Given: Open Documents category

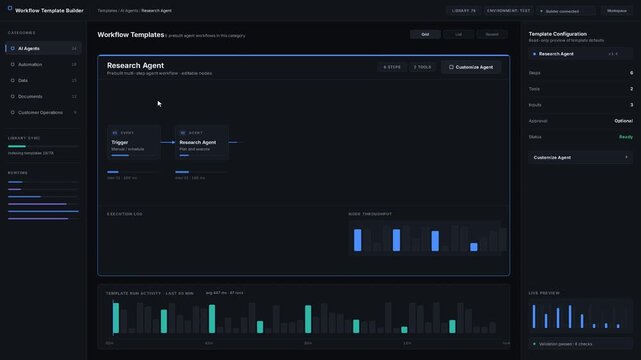Looking at the screenshot, I should point(43,96).
